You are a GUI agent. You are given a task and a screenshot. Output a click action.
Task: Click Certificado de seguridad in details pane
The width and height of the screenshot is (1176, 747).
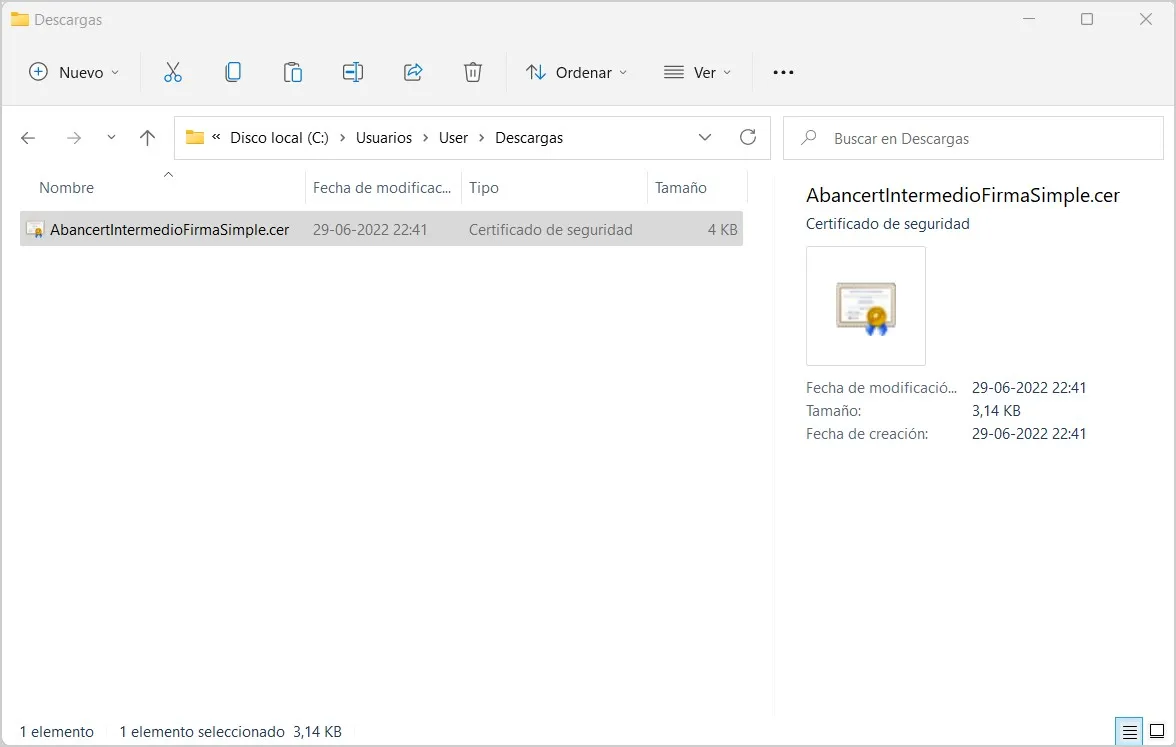pyautogui.click(x=887, y=224)
